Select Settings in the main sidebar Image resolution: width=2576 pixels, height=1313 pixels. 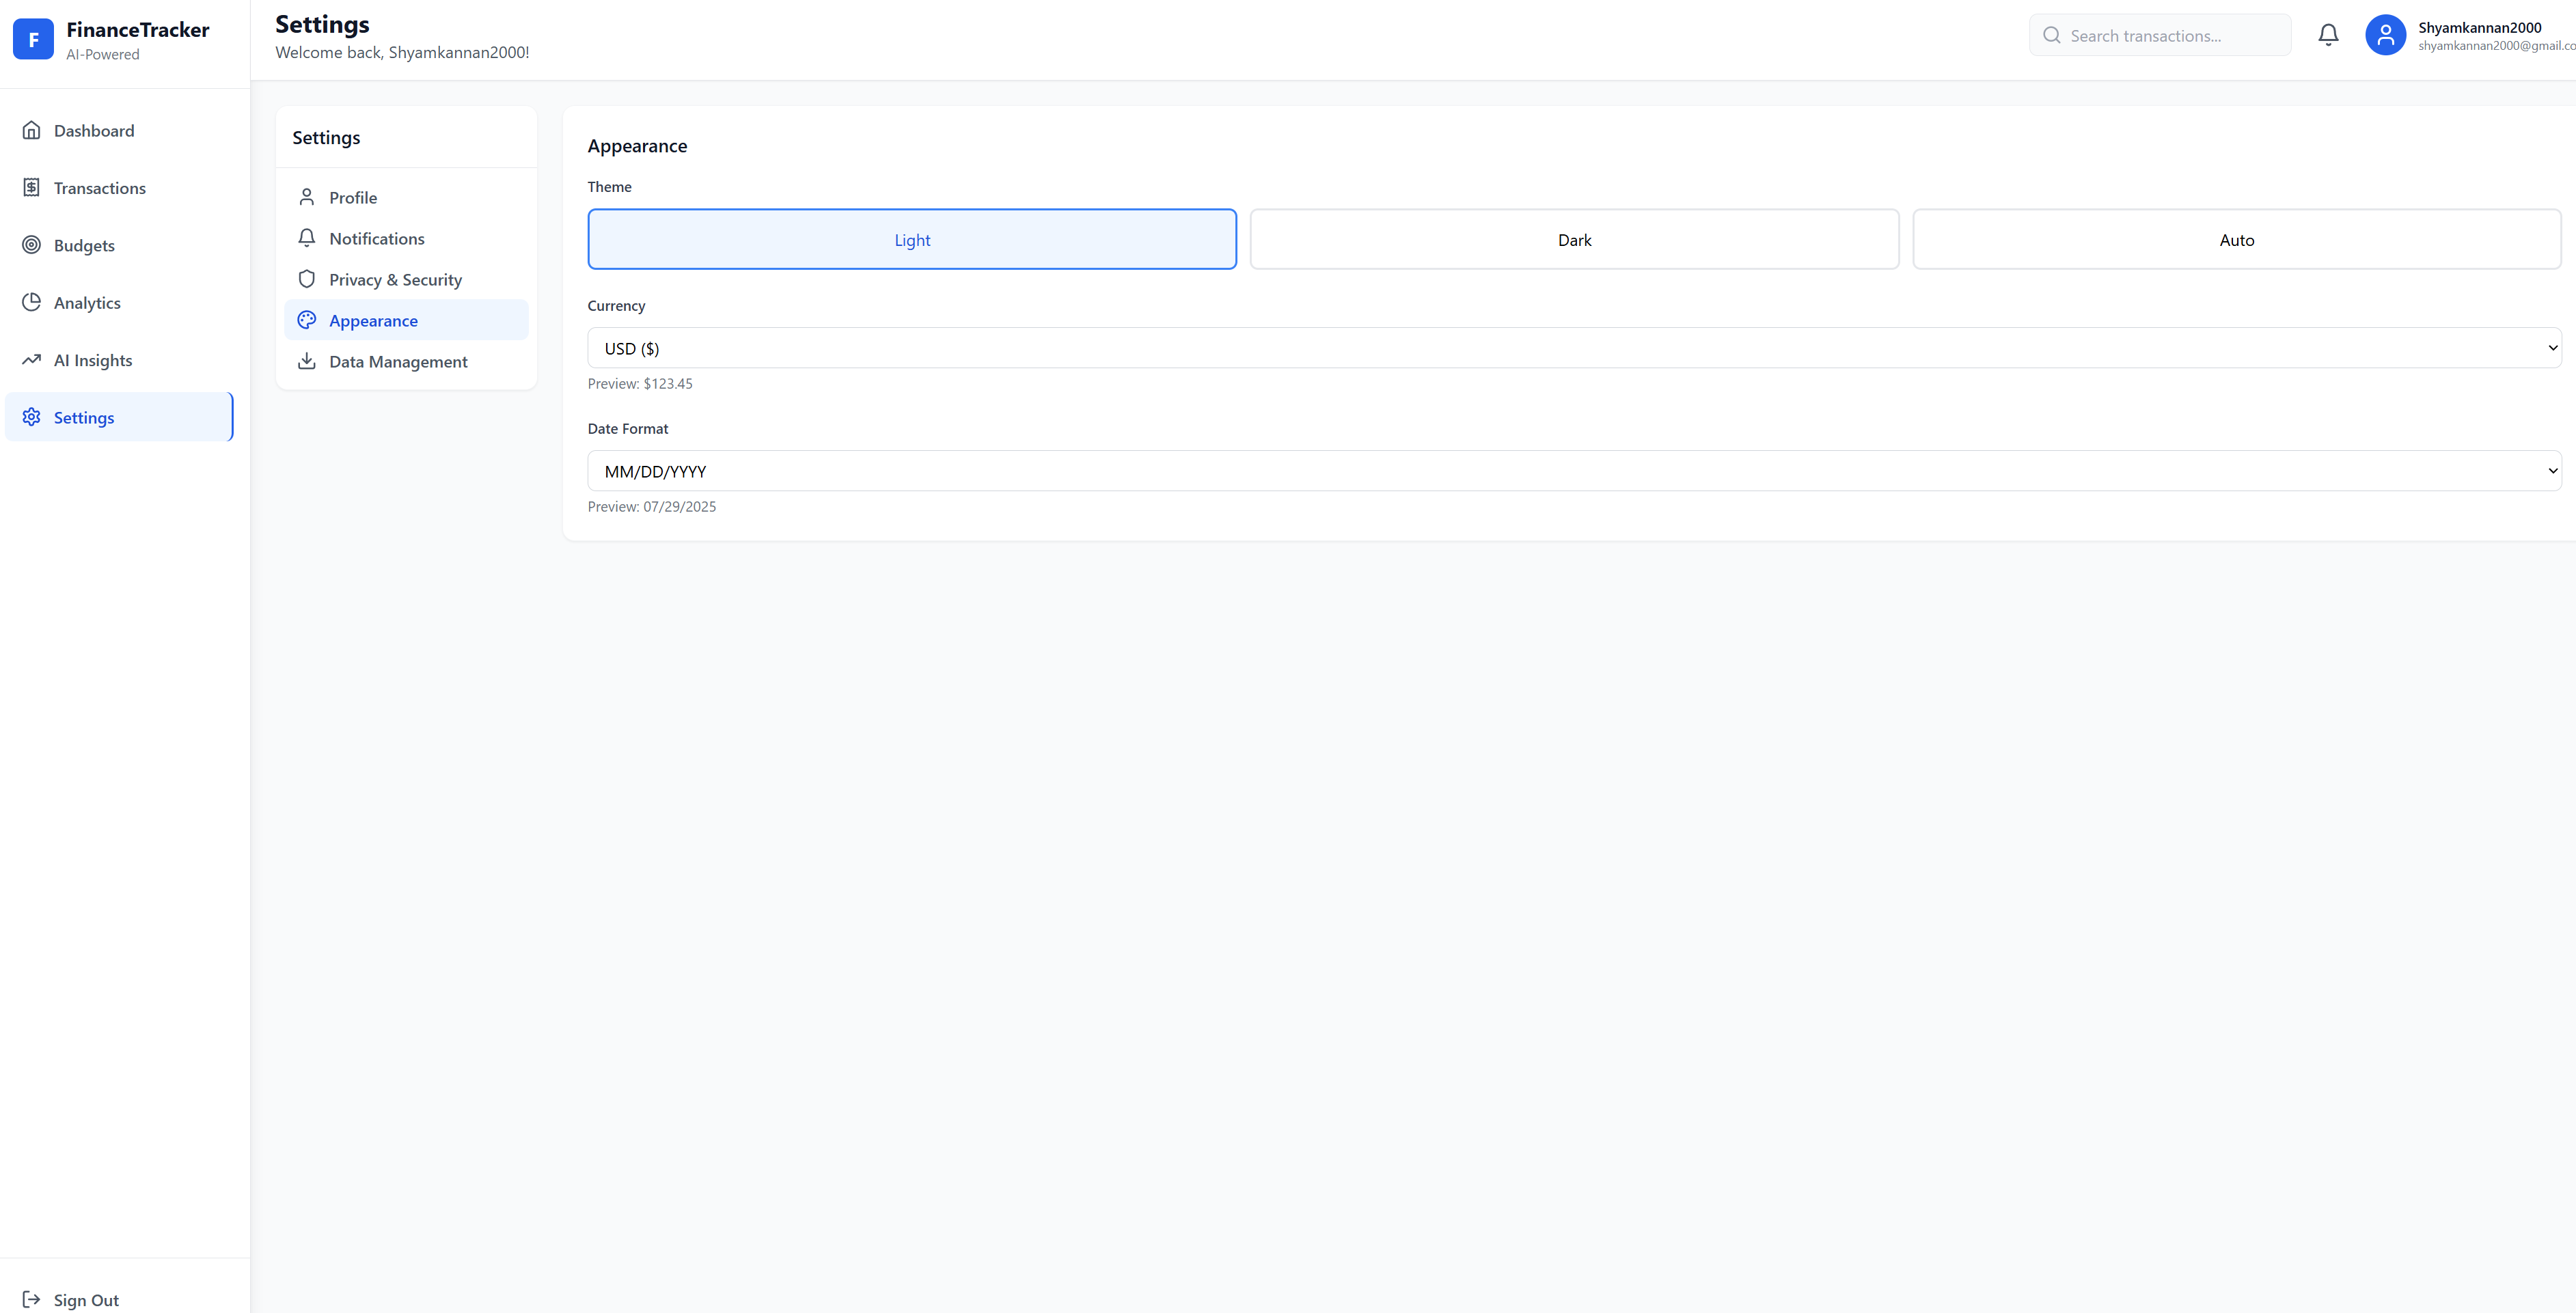pos(84,417)
